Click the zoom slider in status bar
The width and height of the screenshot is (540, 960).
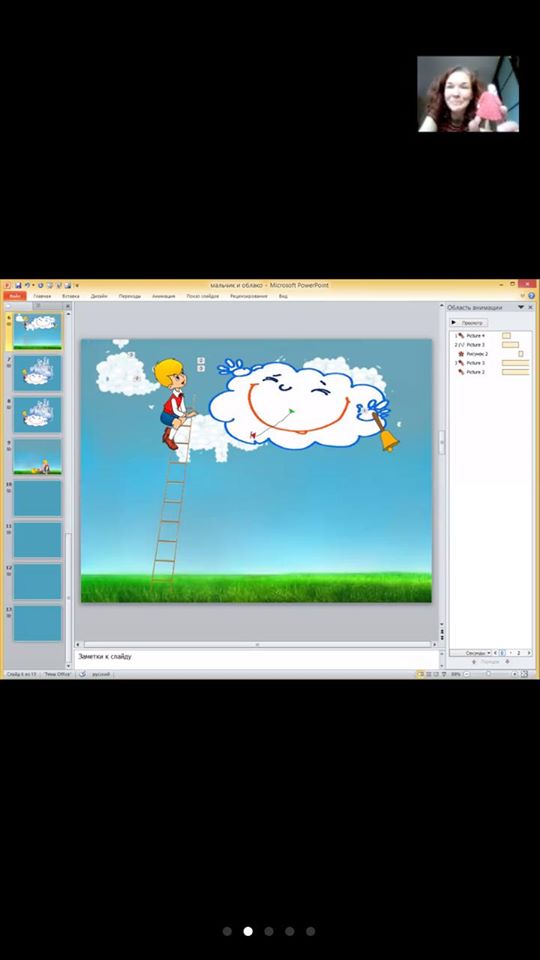[x=489, y=674]
